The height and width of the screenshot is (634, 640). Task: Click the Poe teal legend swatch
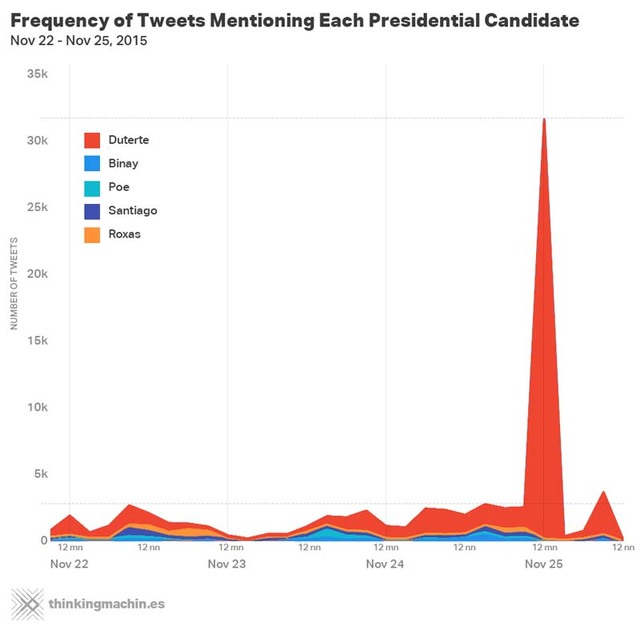[x=92, y=187]
